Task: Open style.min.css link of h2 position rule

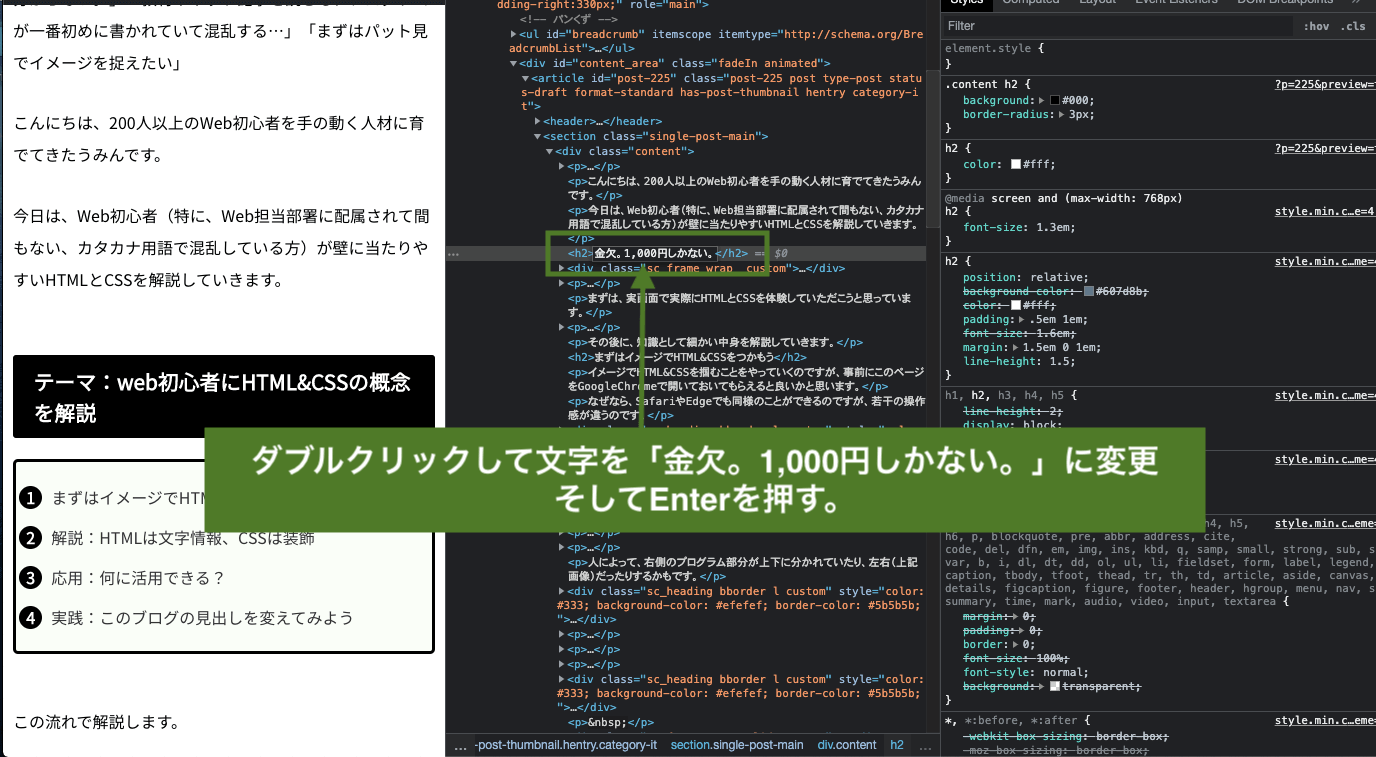Action: click(x=1325, y=262)
